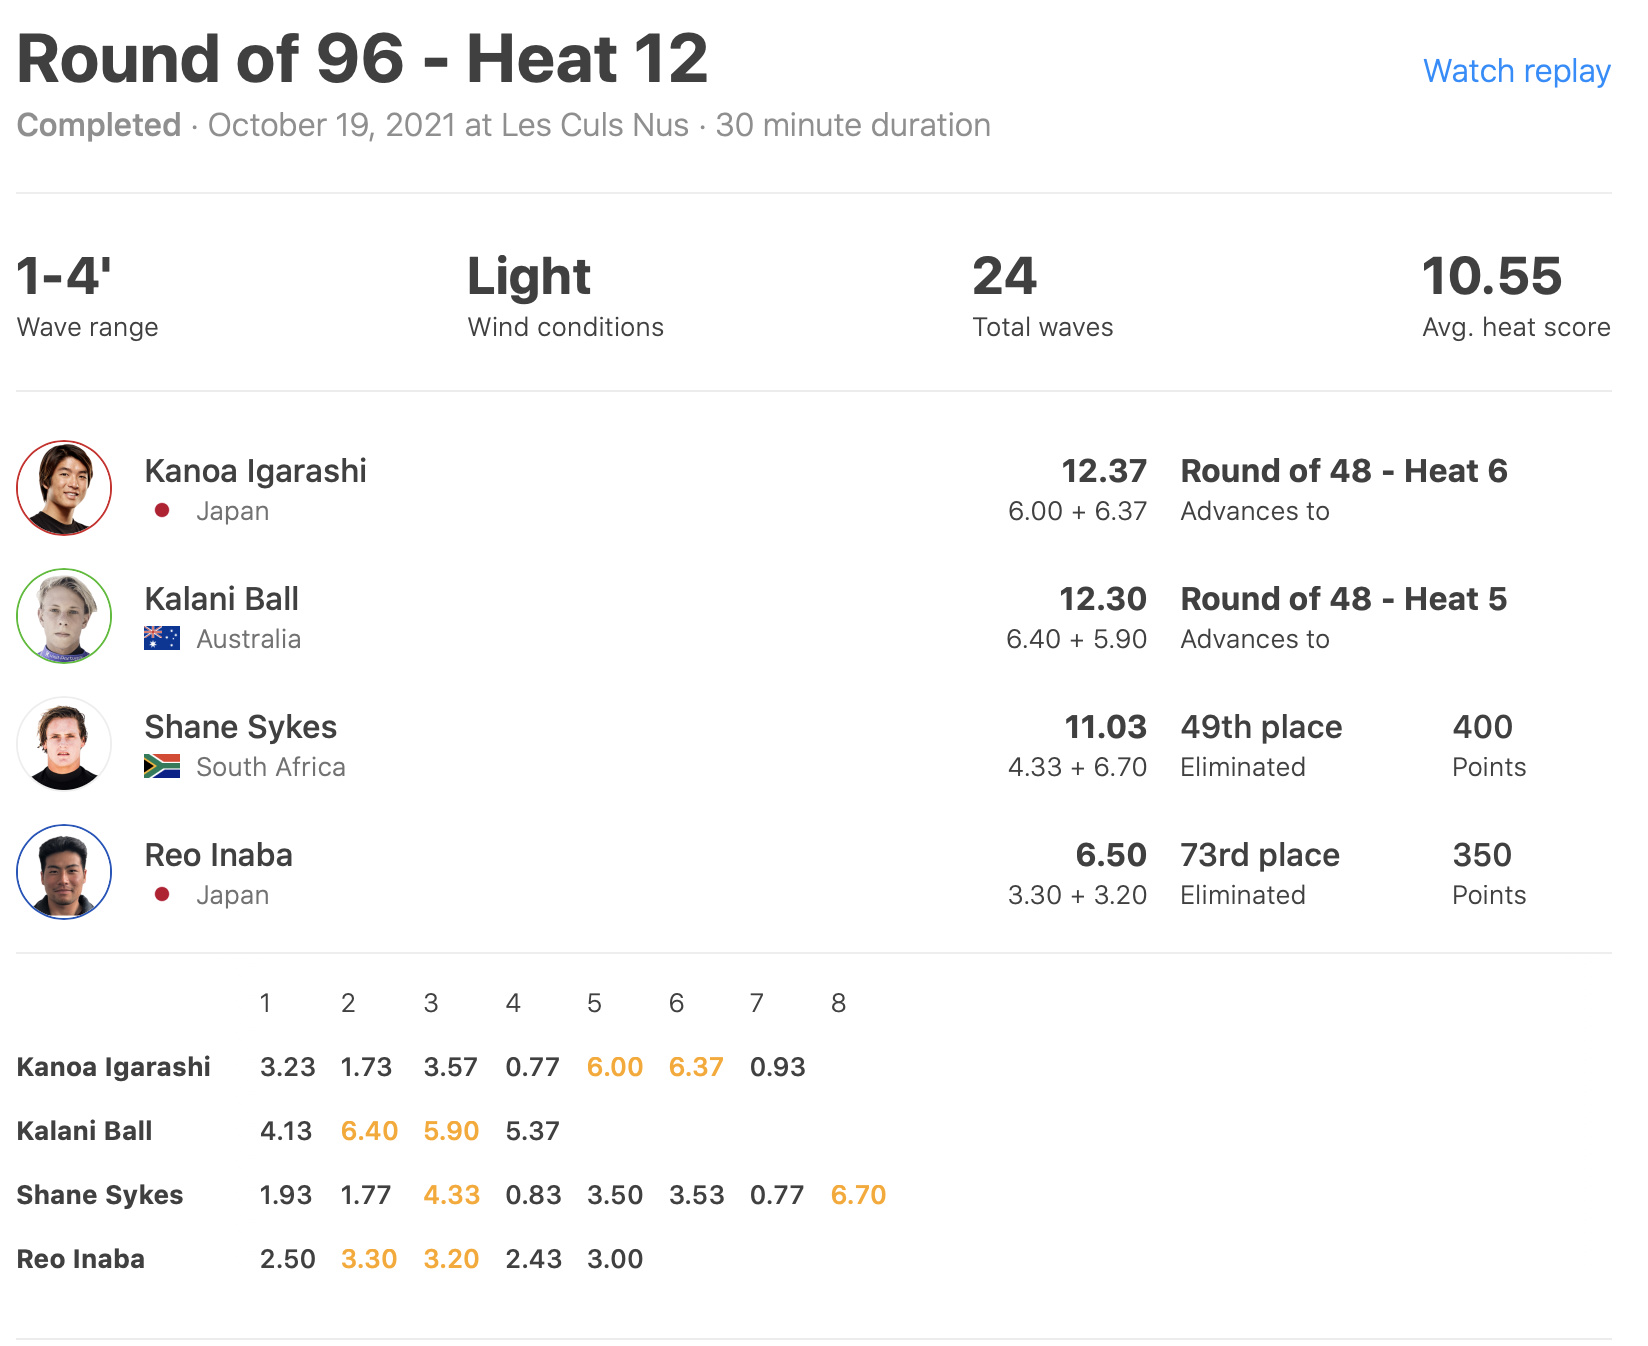Click the 49th place result text
This screenshot has width=1648, height=1346.
coord(1260,727)
